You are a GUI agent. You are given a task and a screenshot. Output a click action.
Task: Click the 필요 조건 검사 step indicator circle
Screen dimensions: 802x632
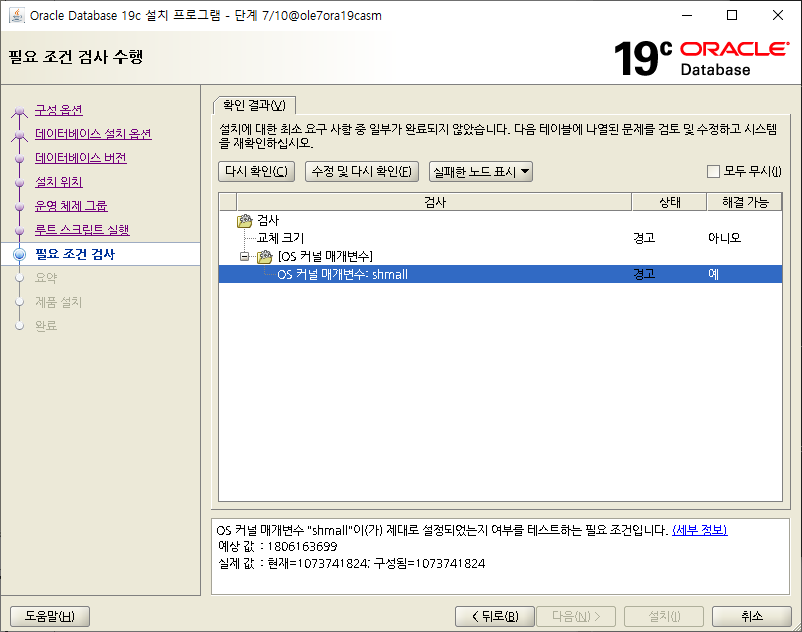19,254
